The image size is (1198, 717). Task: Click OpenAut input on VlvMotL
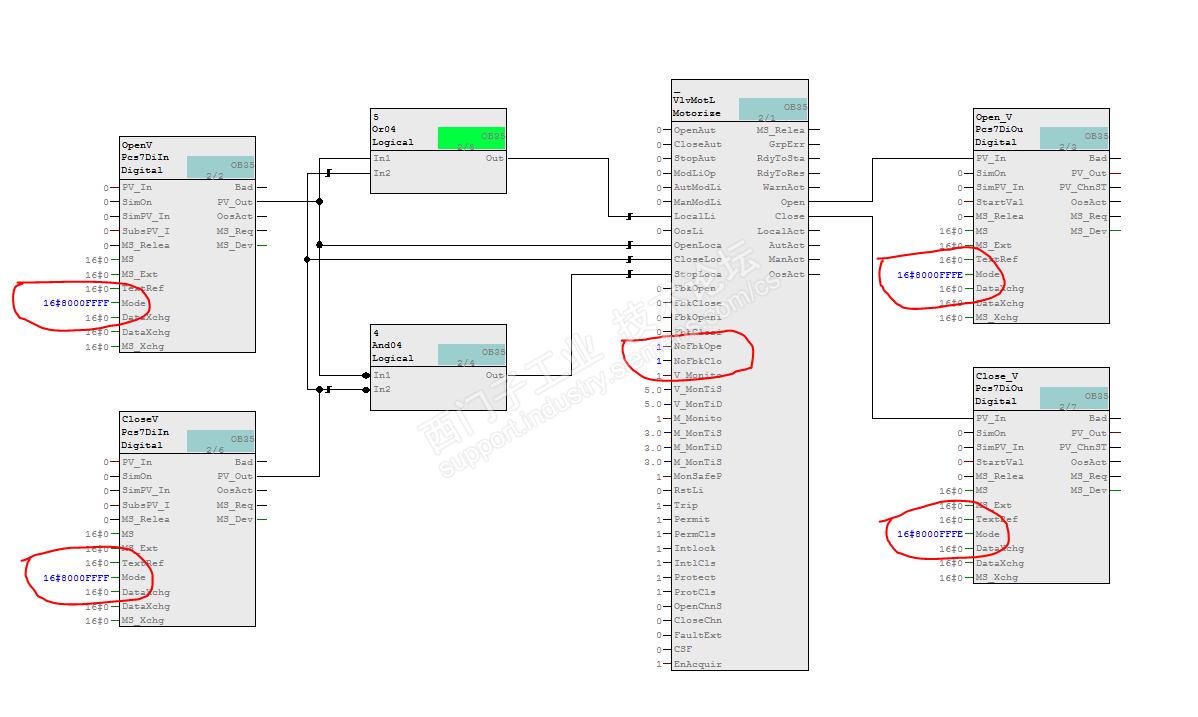pos(695,130)
